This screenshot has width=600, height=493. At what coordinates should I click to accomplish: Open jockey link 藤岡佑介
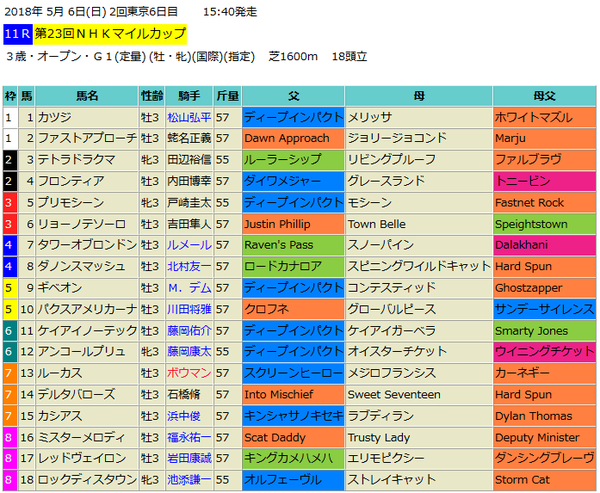click(189, 331)
